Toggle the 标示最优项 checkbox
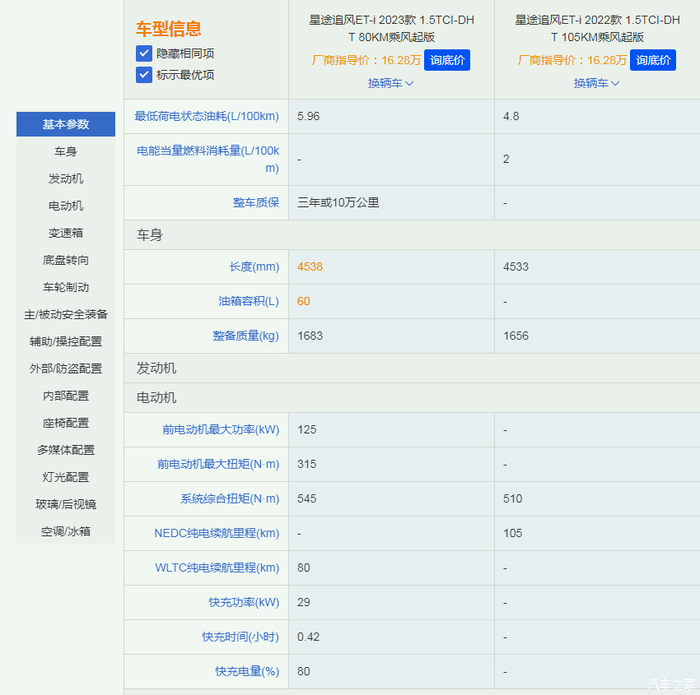The height and width of the screenshot is (695, 700). (x=144, y=75)
